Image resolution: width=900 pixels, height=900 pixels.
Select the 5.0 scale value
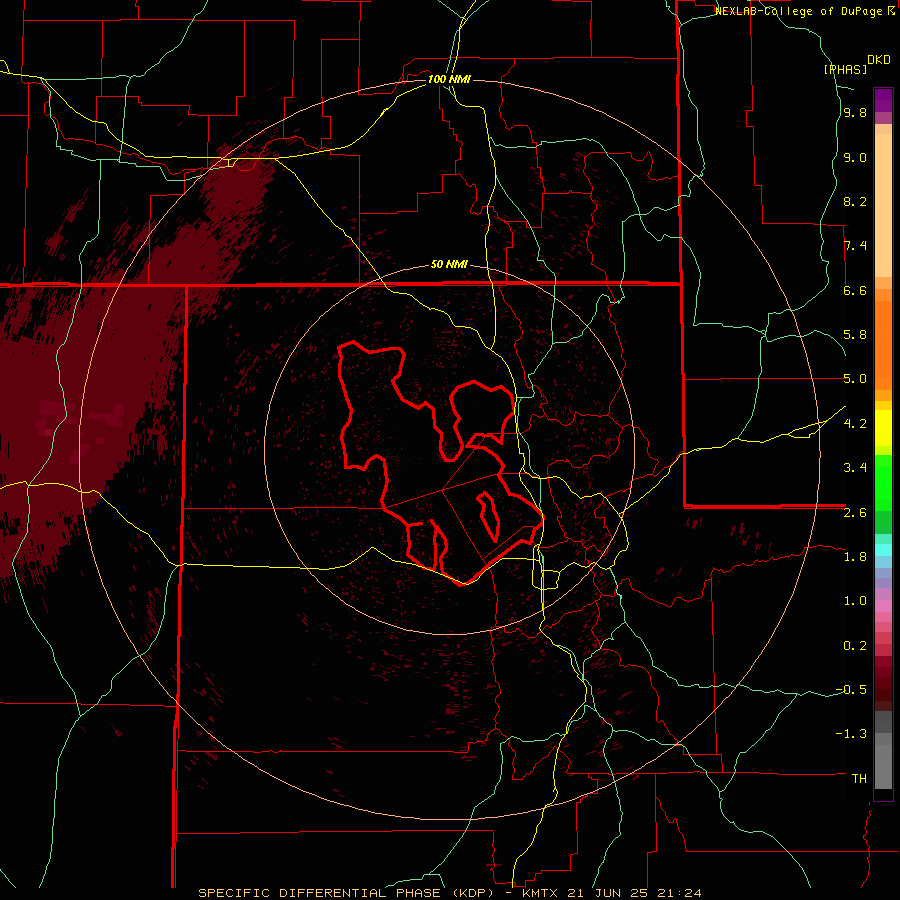point(855,379)
